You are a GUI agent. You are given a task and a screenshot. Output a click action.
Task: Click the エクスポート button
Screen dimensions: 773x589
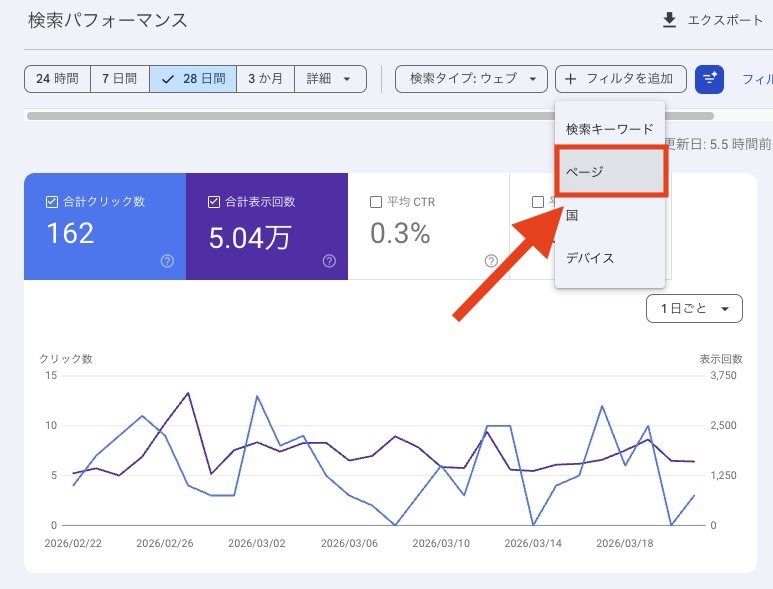(712, 20)
